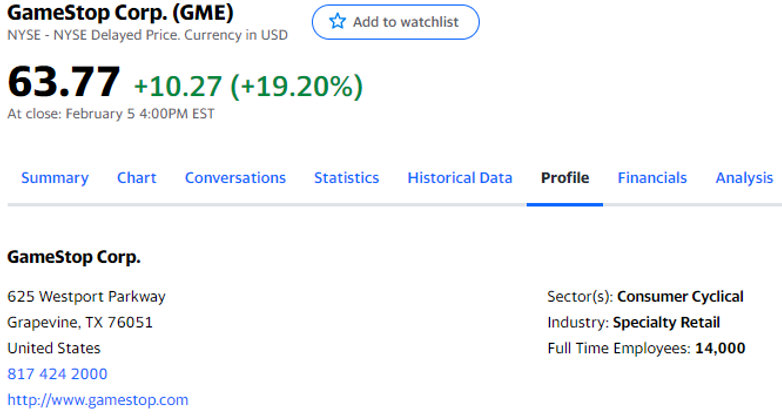Open the Historical Data tab
Image resolution: width=782 pixels, height=416 pixels.
pos(460,178)
